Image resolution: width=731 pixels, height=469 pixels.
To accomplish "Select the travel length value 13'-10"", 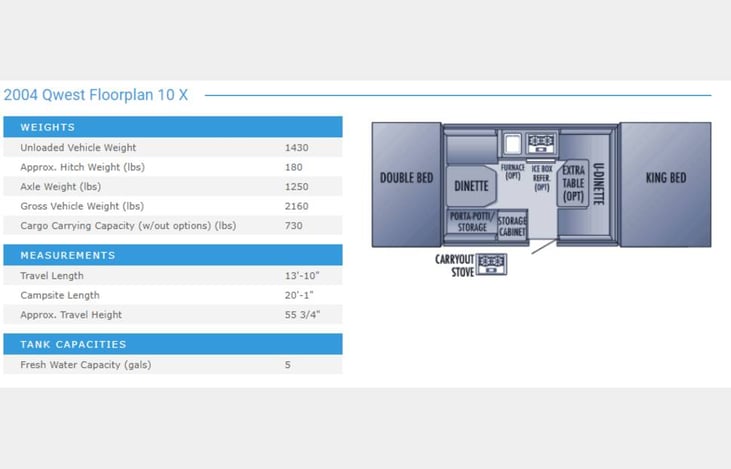I will click(x=302, y=276).
